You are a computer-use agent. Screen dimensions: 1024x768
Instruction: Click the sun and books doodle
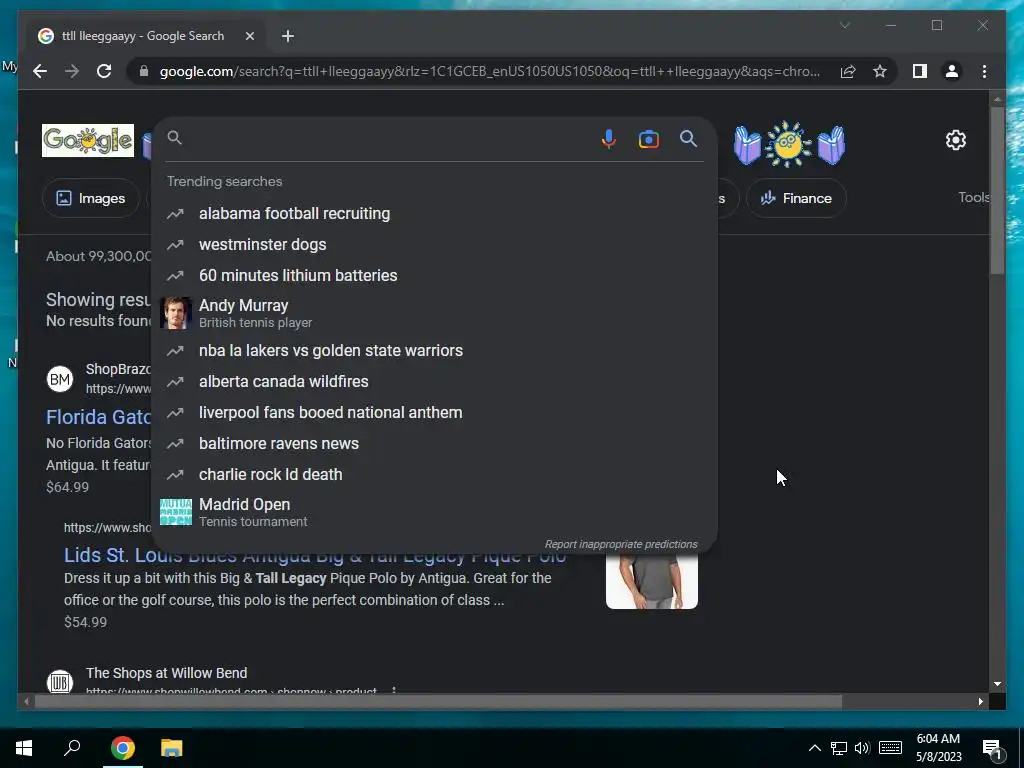pyautogui.click(x=790, y=144)
